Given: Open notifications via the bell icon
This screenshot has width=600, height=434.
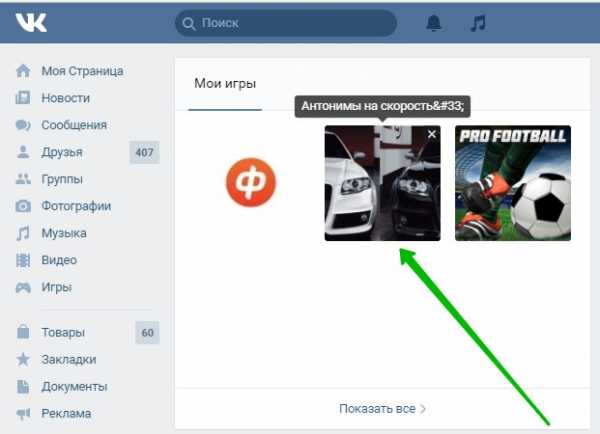Looking at the screenshot, I should pyautogui.click(x=434, y=23).
